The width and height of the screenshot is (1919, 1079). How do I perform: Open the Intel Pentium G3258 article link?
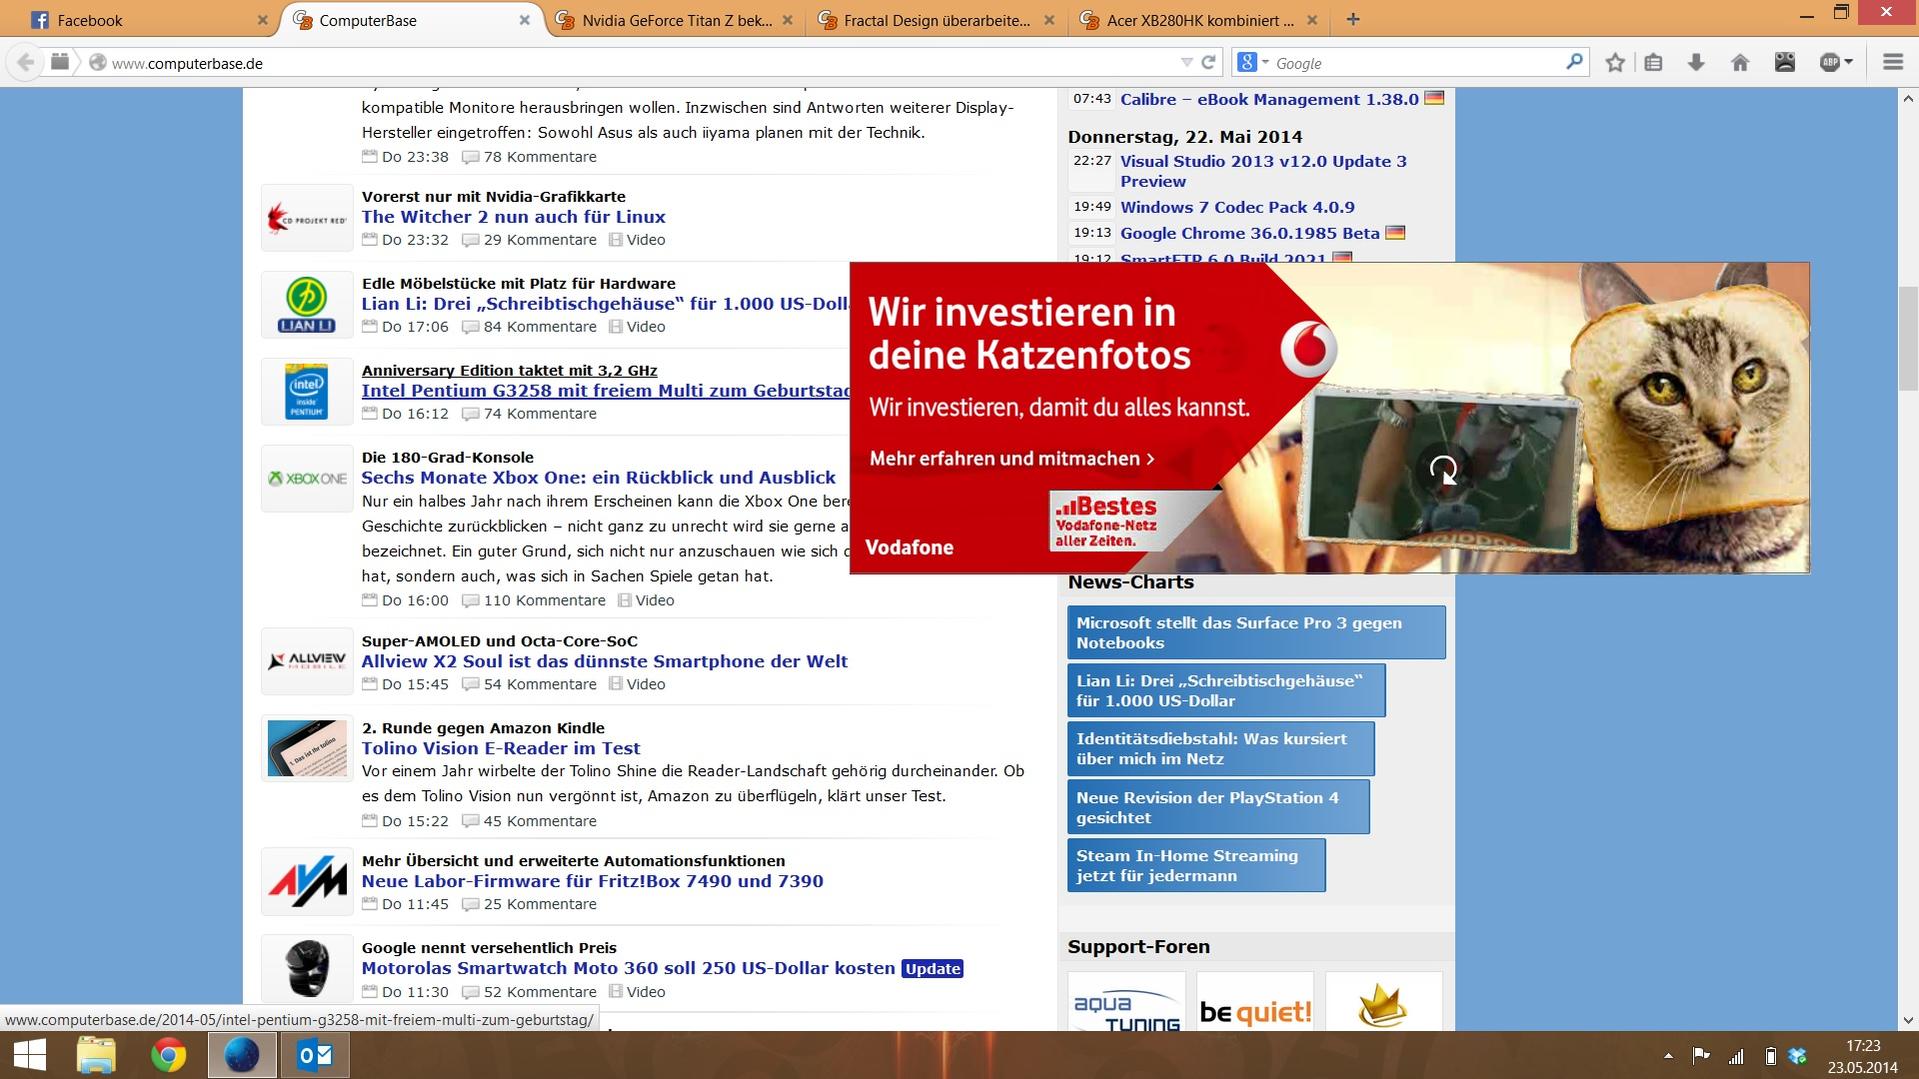[x=606, y=391]
